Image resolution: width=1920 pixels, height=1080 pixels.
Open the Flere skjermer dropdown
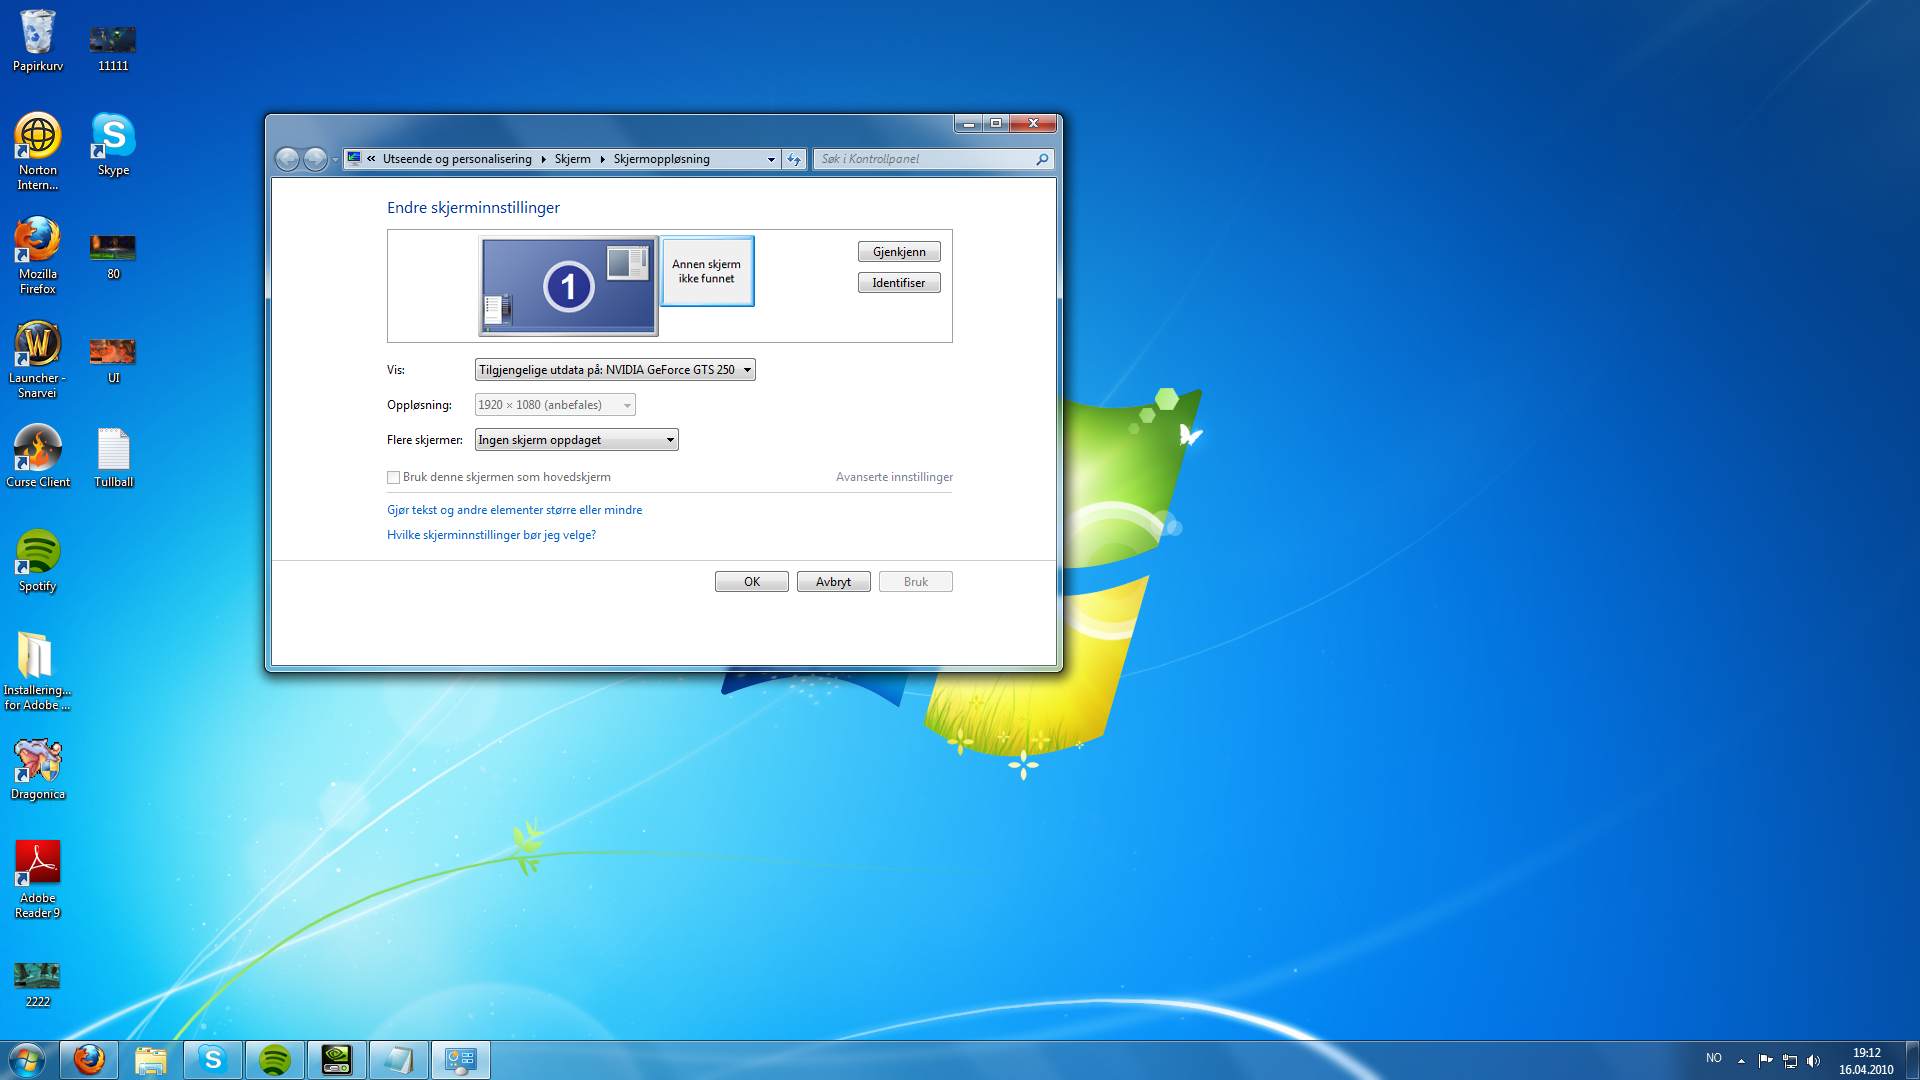point(577,440)
